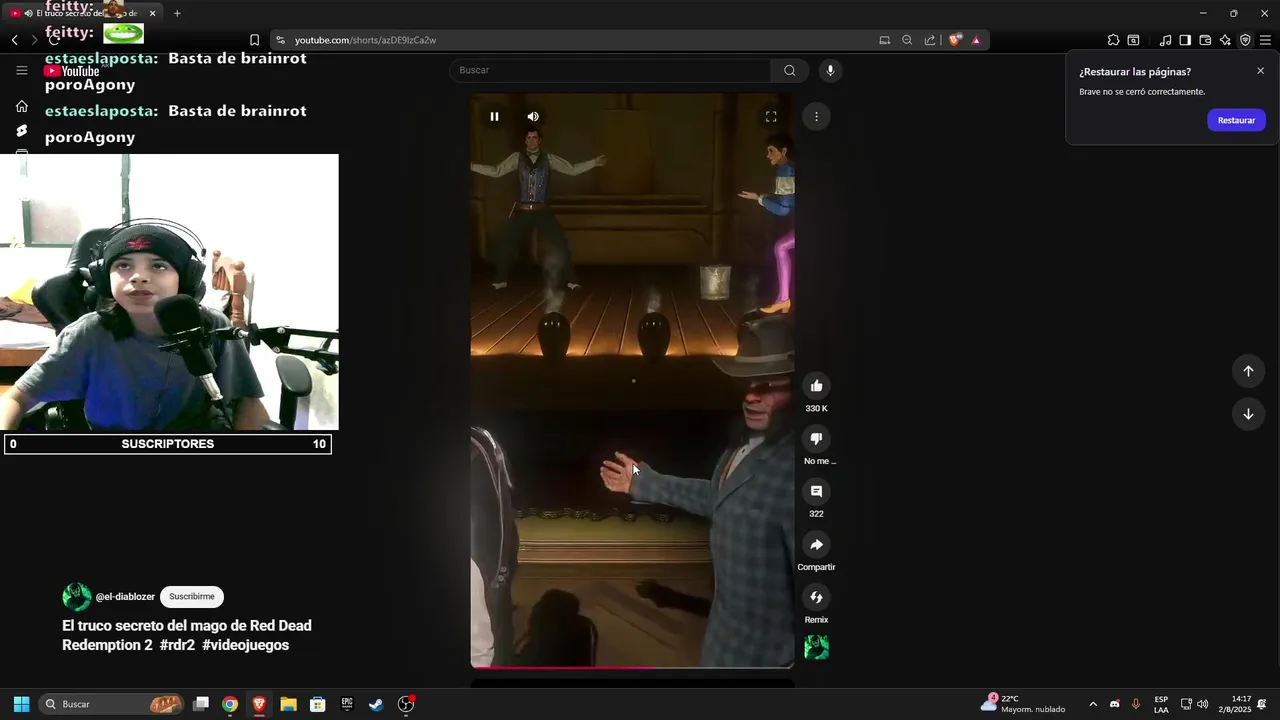
Task: Click the #rdr2 hashtag
Action: point(177,645)
